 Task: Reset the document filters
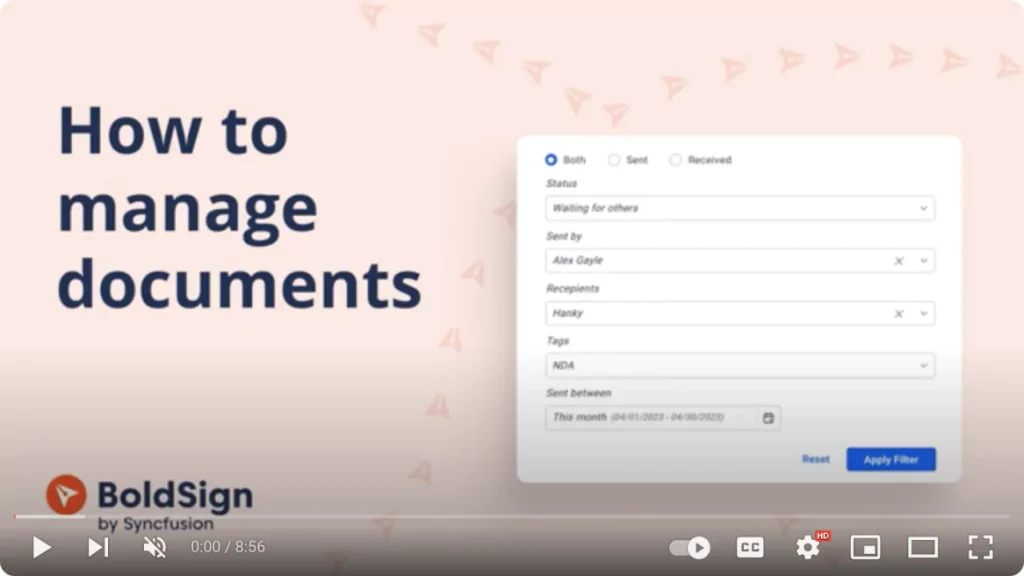click(815, 459)
